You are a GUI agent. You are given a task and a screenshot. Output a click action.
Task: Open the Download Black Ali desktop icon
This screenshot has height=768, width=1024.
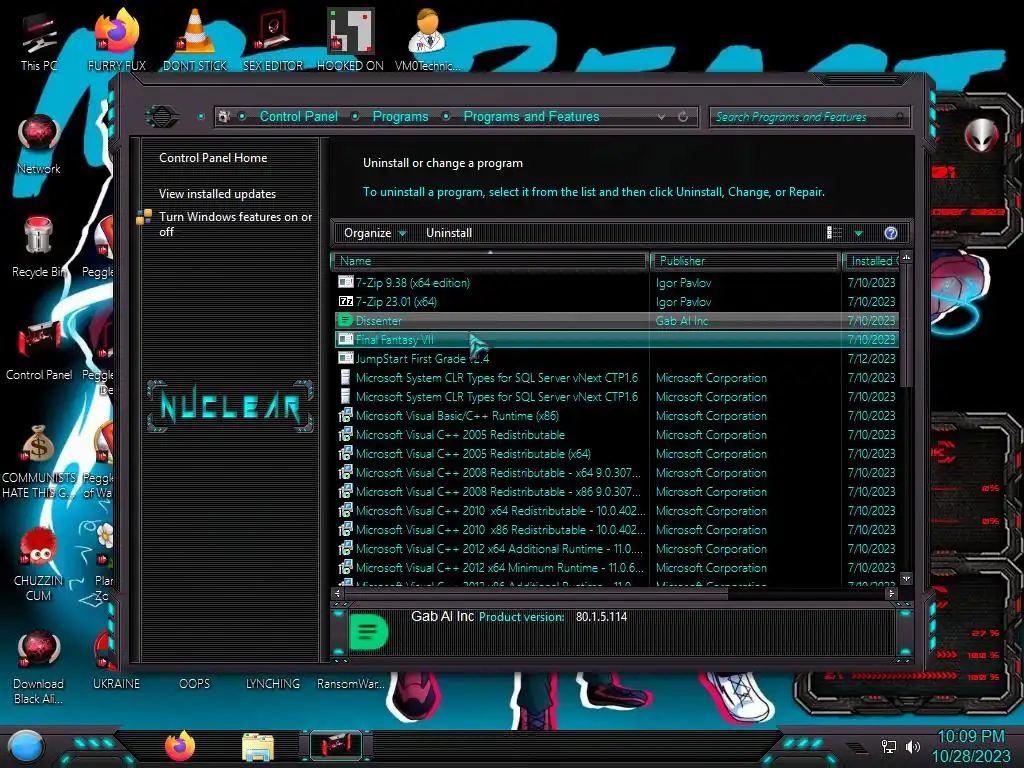point(39,666)
